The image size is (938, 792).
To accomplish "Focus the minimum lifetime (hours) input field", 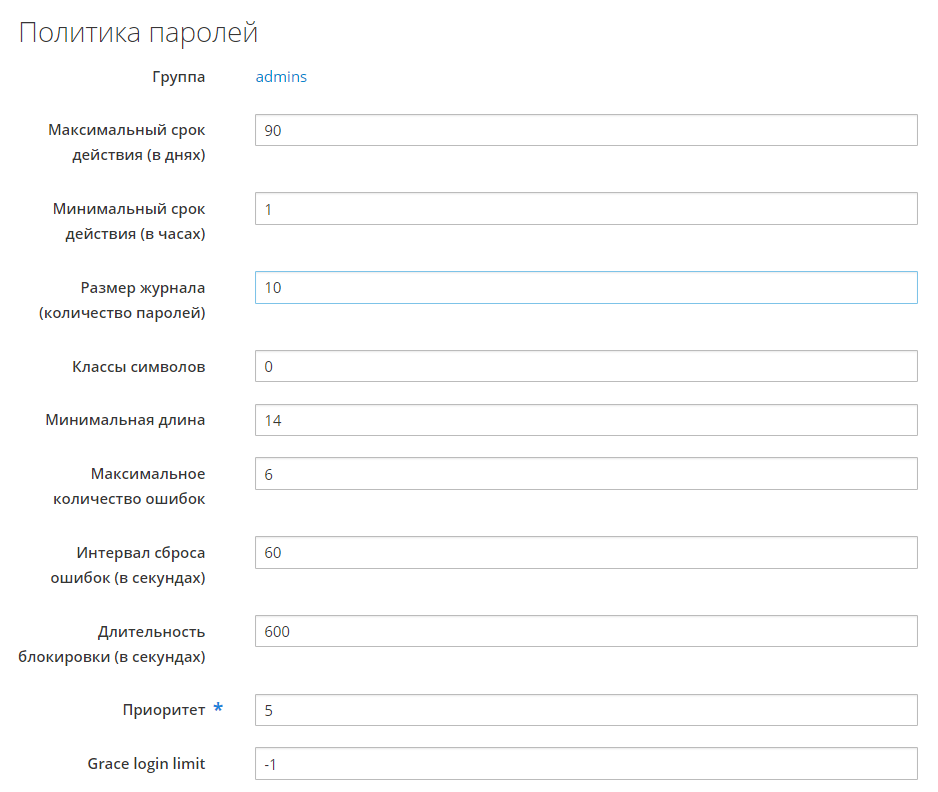I will (x=586, y=209).
